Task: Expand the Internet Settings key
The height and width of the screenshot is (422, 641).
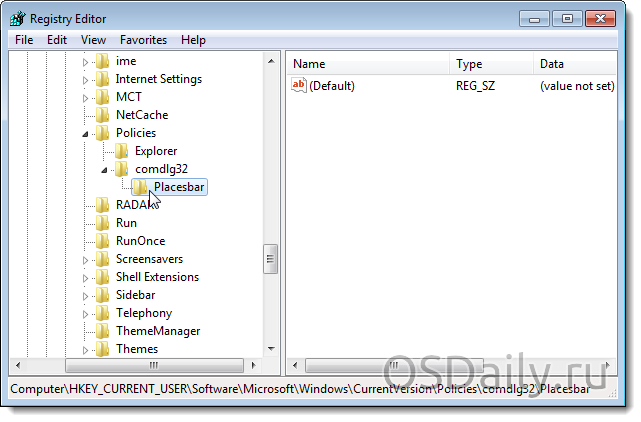Action: coord(86,79)
